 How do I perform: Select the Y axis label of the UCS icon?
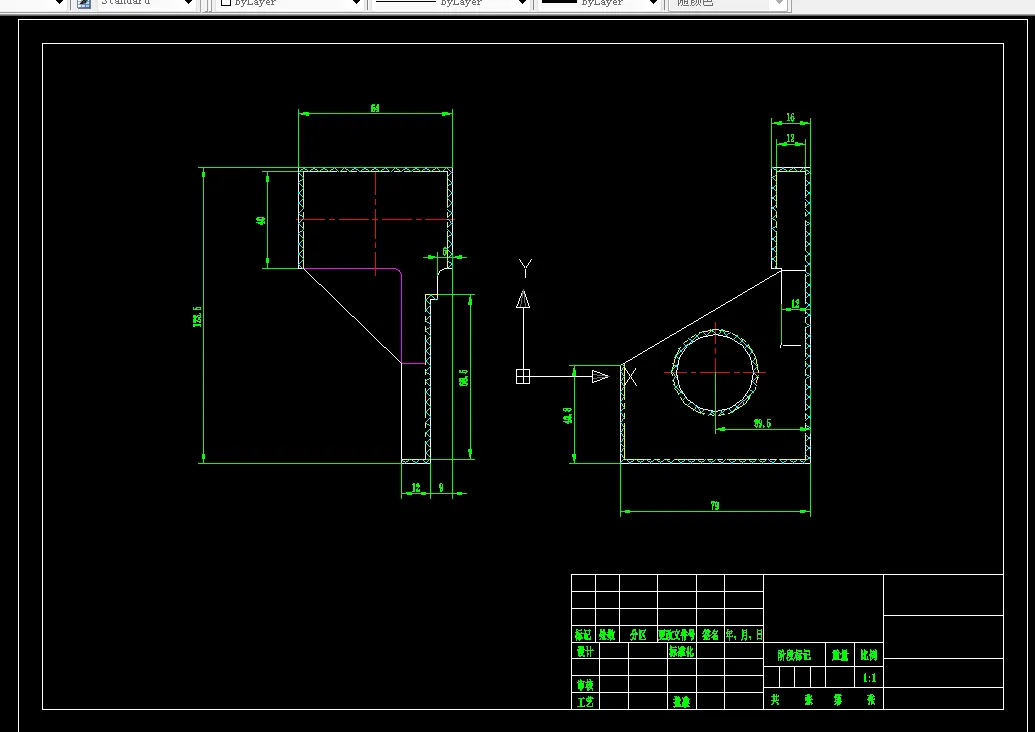point(525,268)
